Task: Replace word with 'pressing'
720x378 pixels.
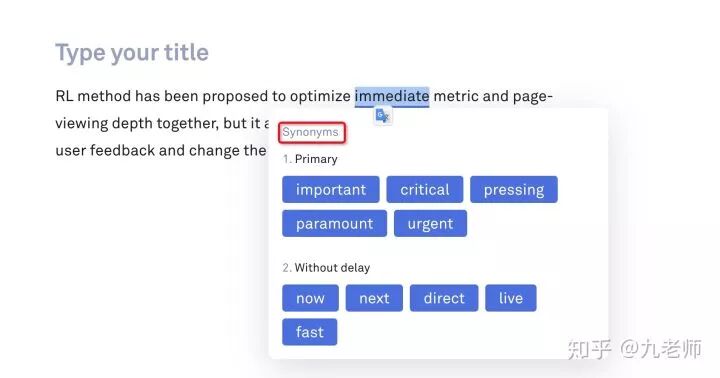Action: 514,189
